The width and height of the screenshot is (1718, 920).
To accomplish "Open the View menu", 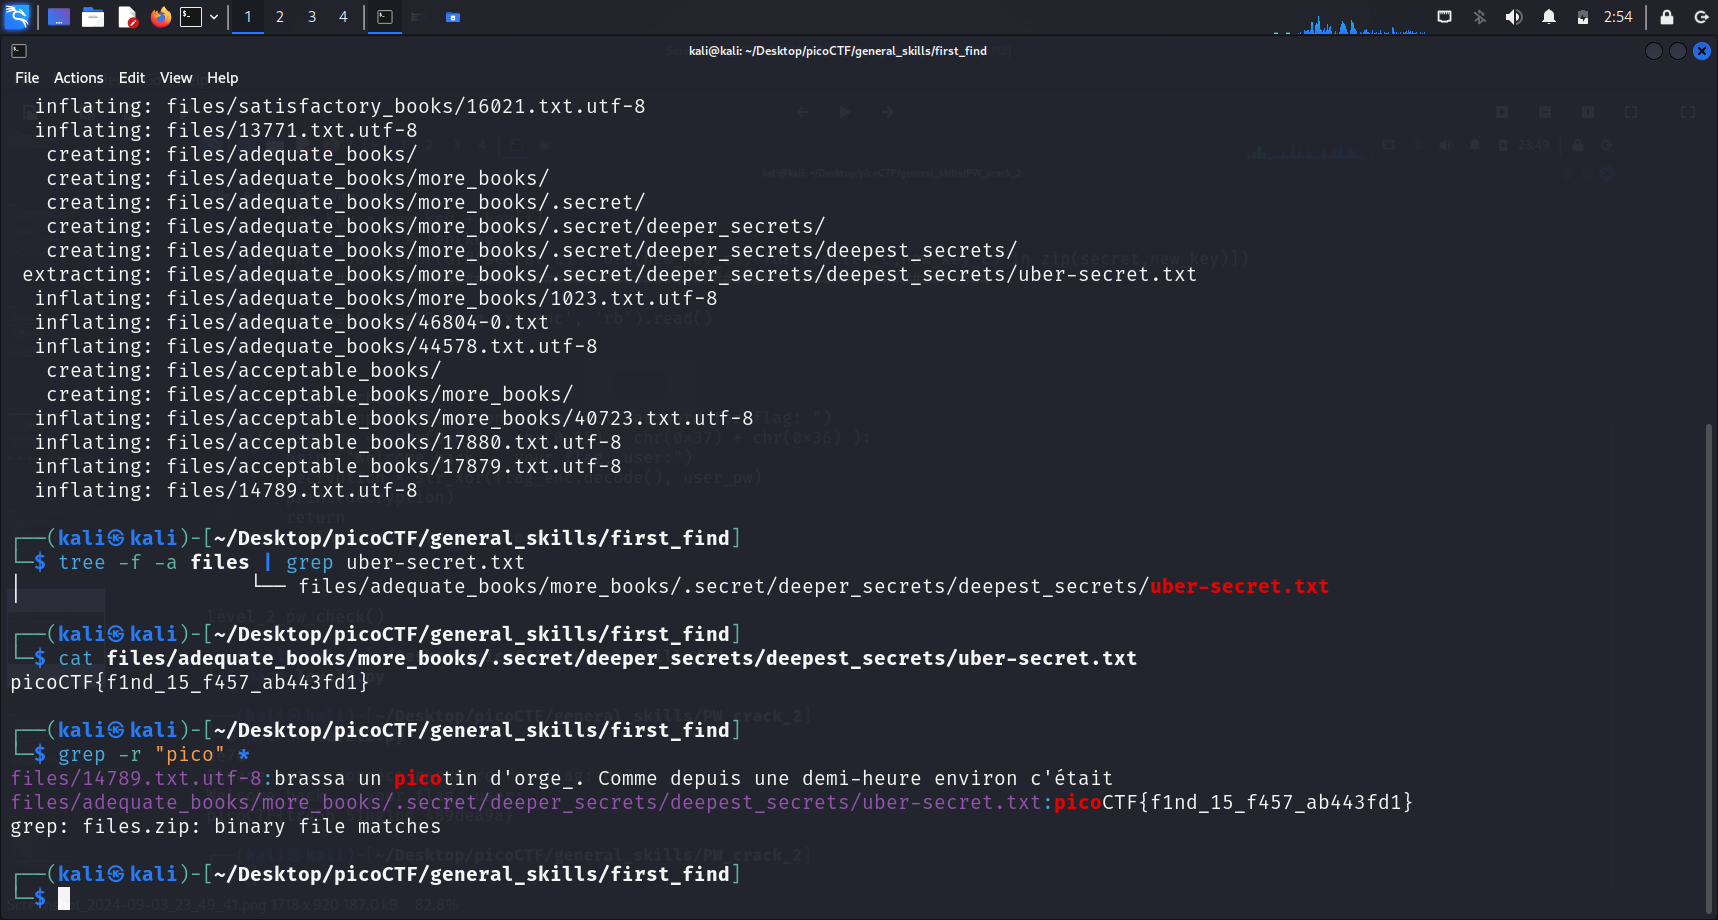I will click(x=176, y=78).
